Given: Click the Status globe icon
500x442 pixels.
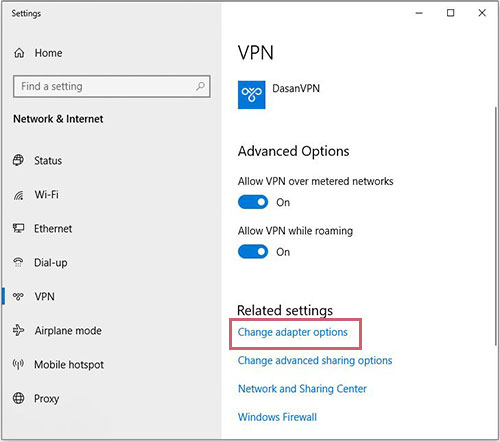Looking at the screenshot, I should click(x=18, y=160).
